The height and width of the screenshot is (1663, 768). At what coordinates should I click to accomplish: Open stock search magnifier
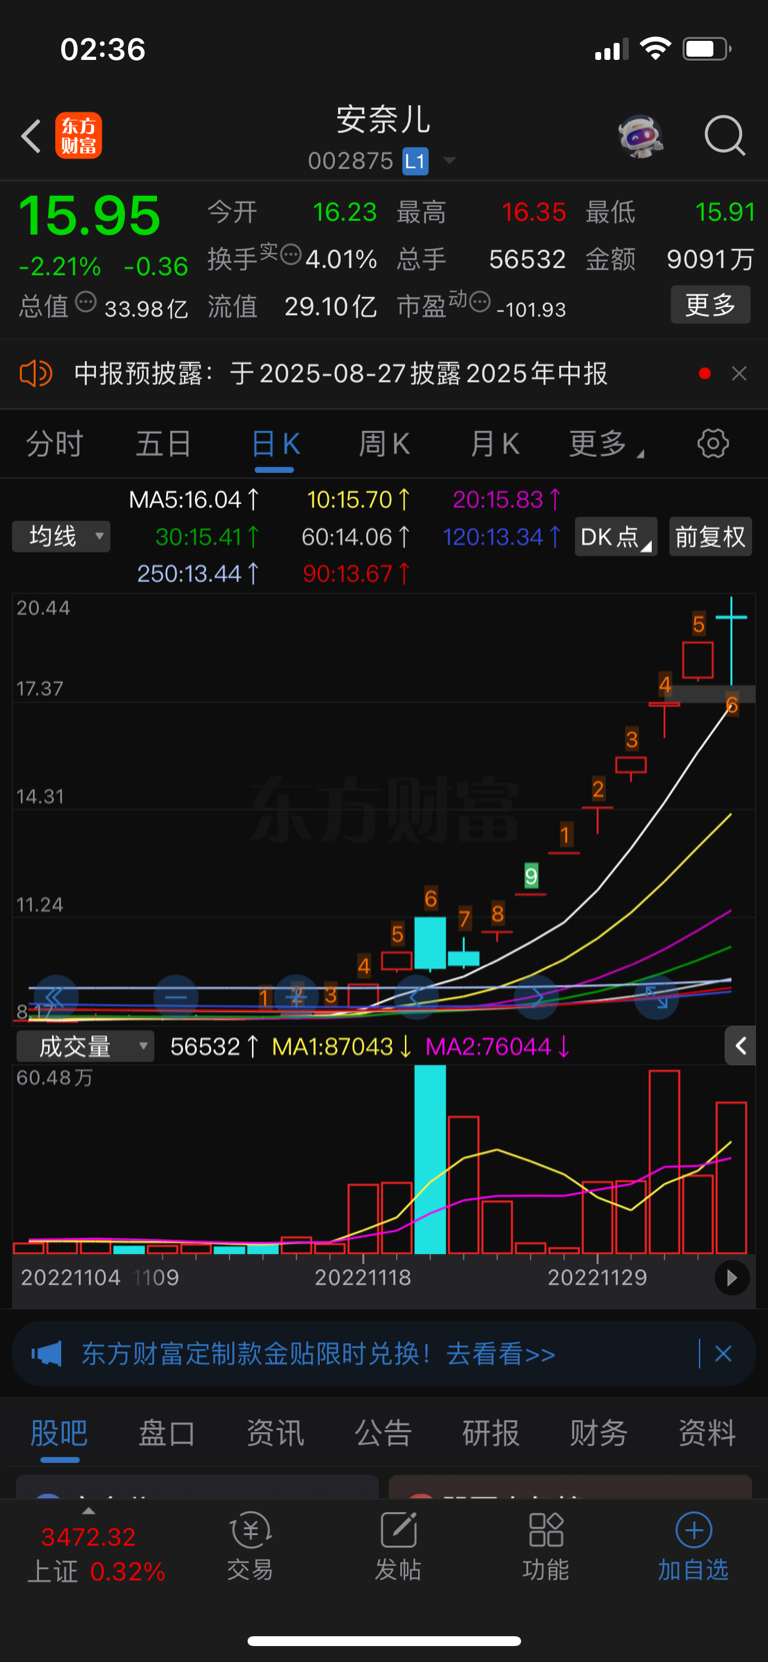click(x=724, y=136)
